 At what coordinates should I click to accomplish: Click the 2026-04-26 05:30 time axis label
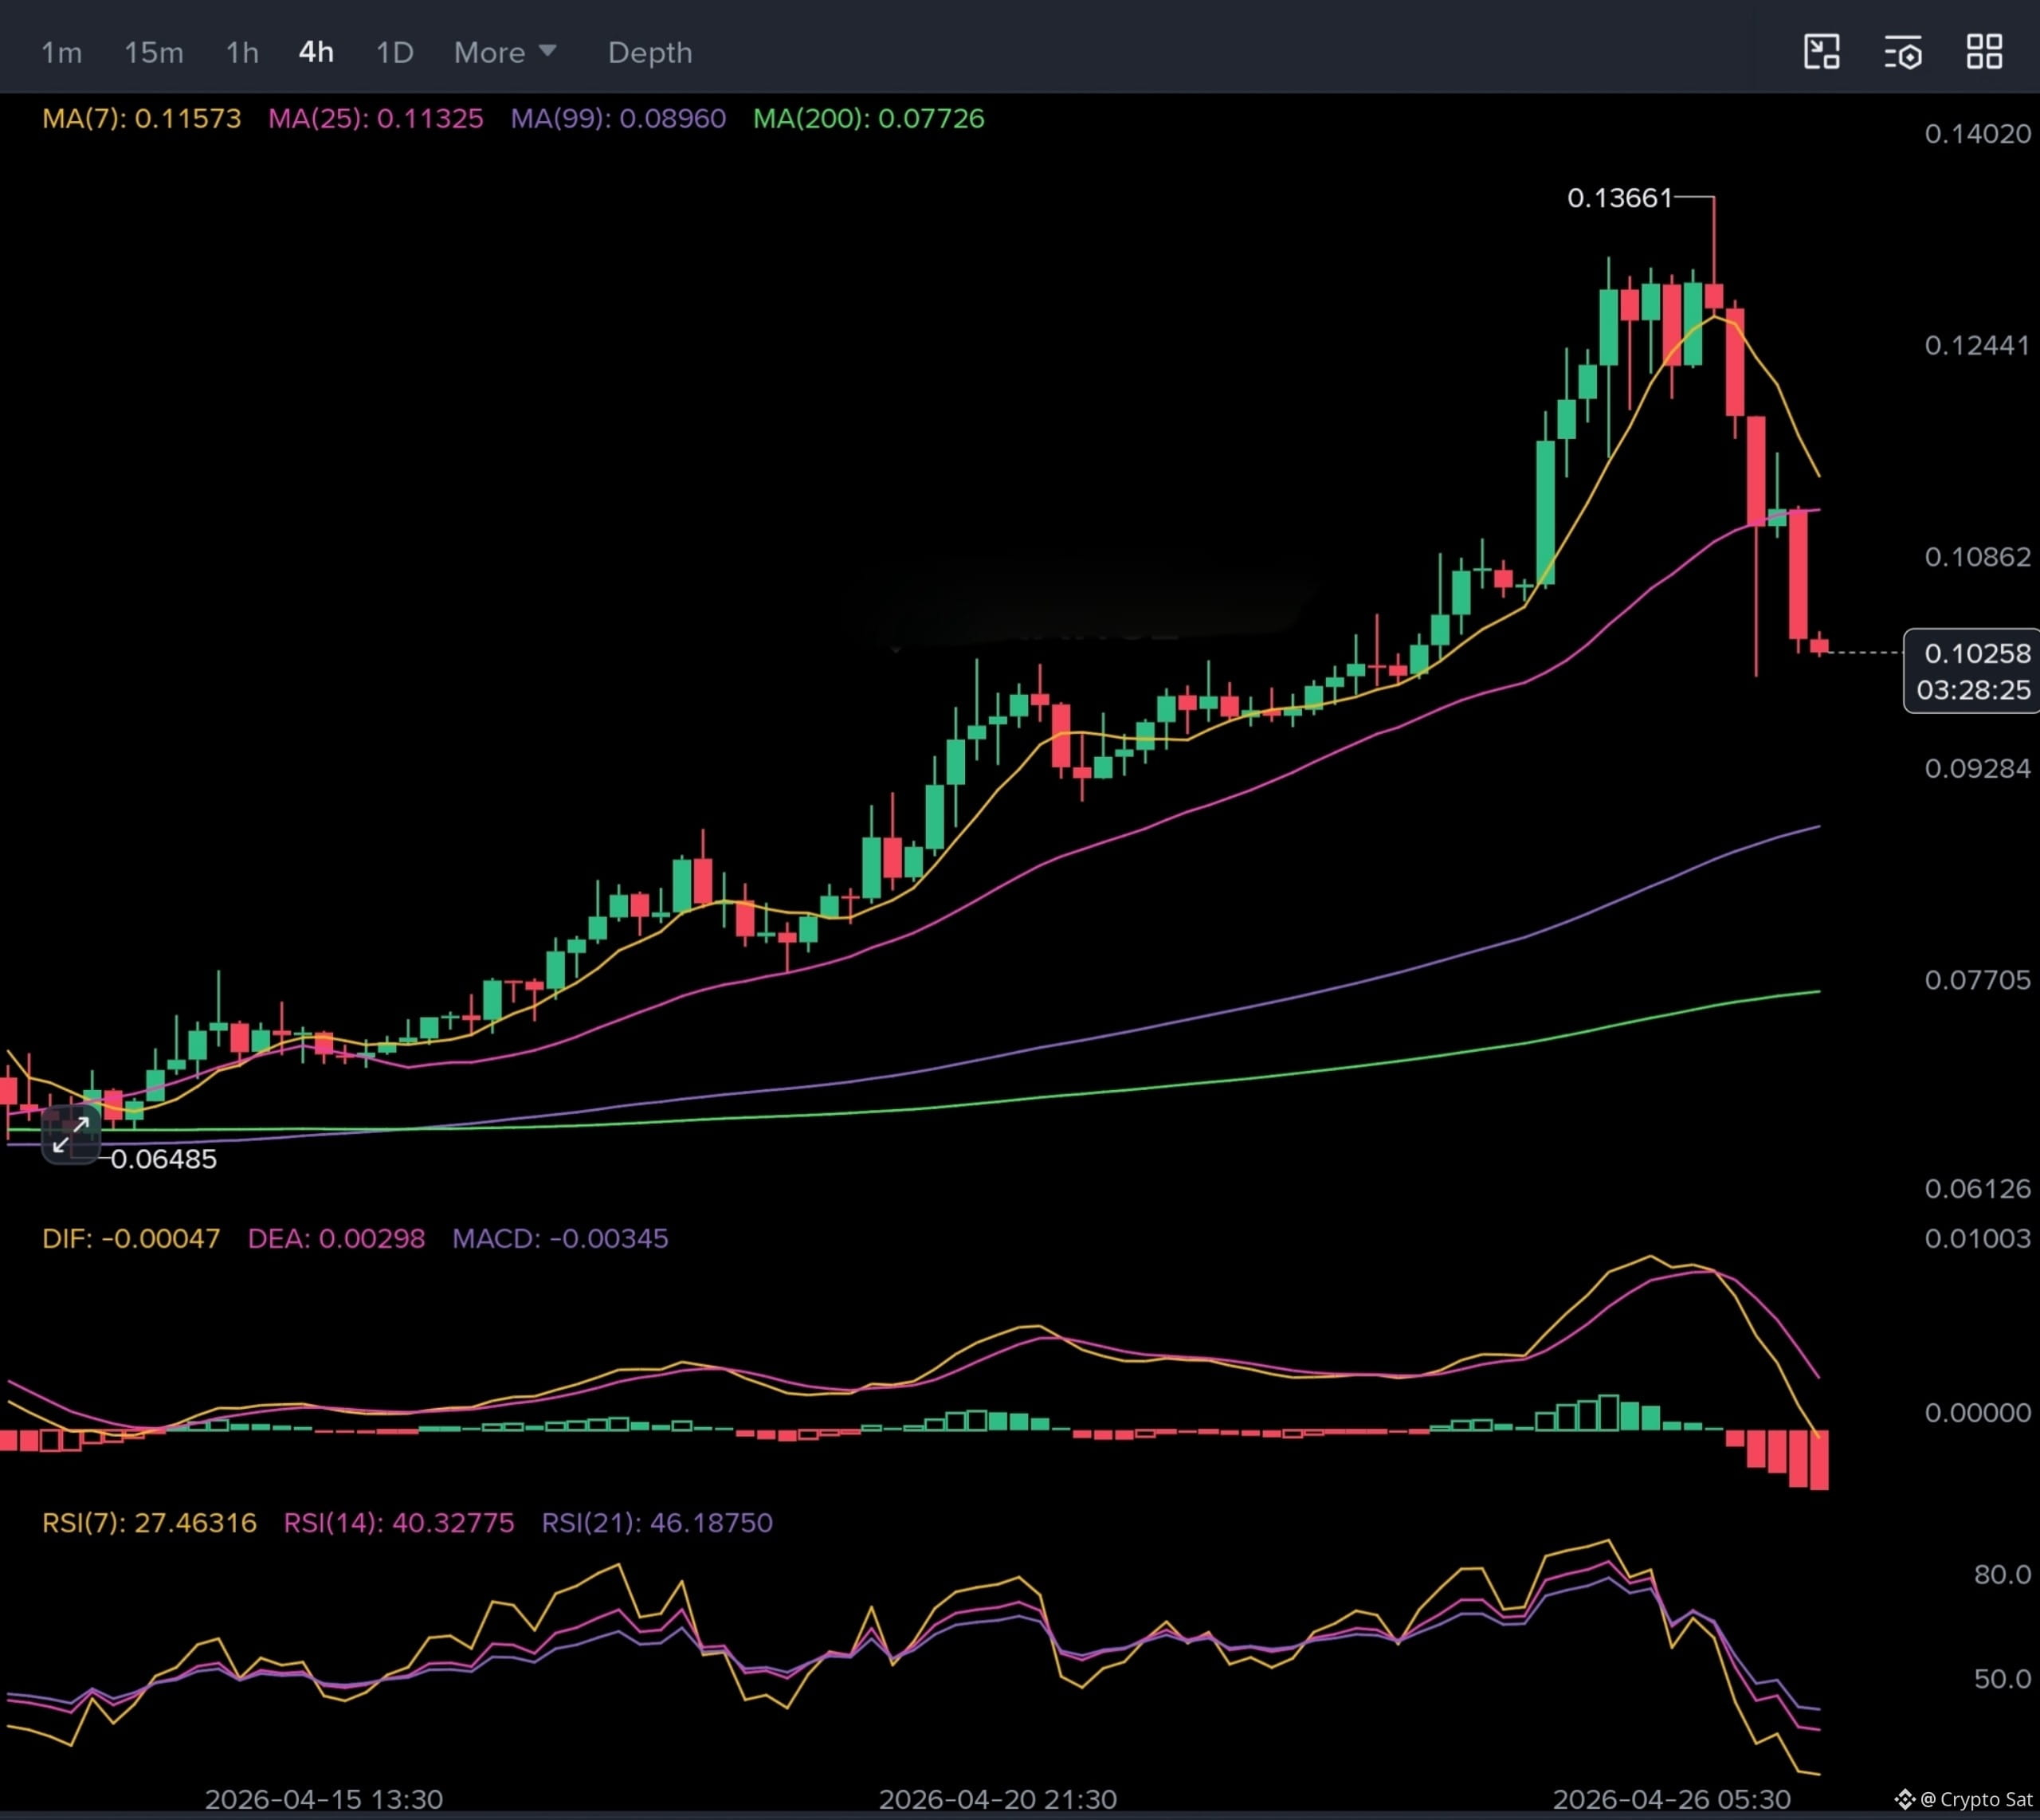[x=1671, y=1799]
